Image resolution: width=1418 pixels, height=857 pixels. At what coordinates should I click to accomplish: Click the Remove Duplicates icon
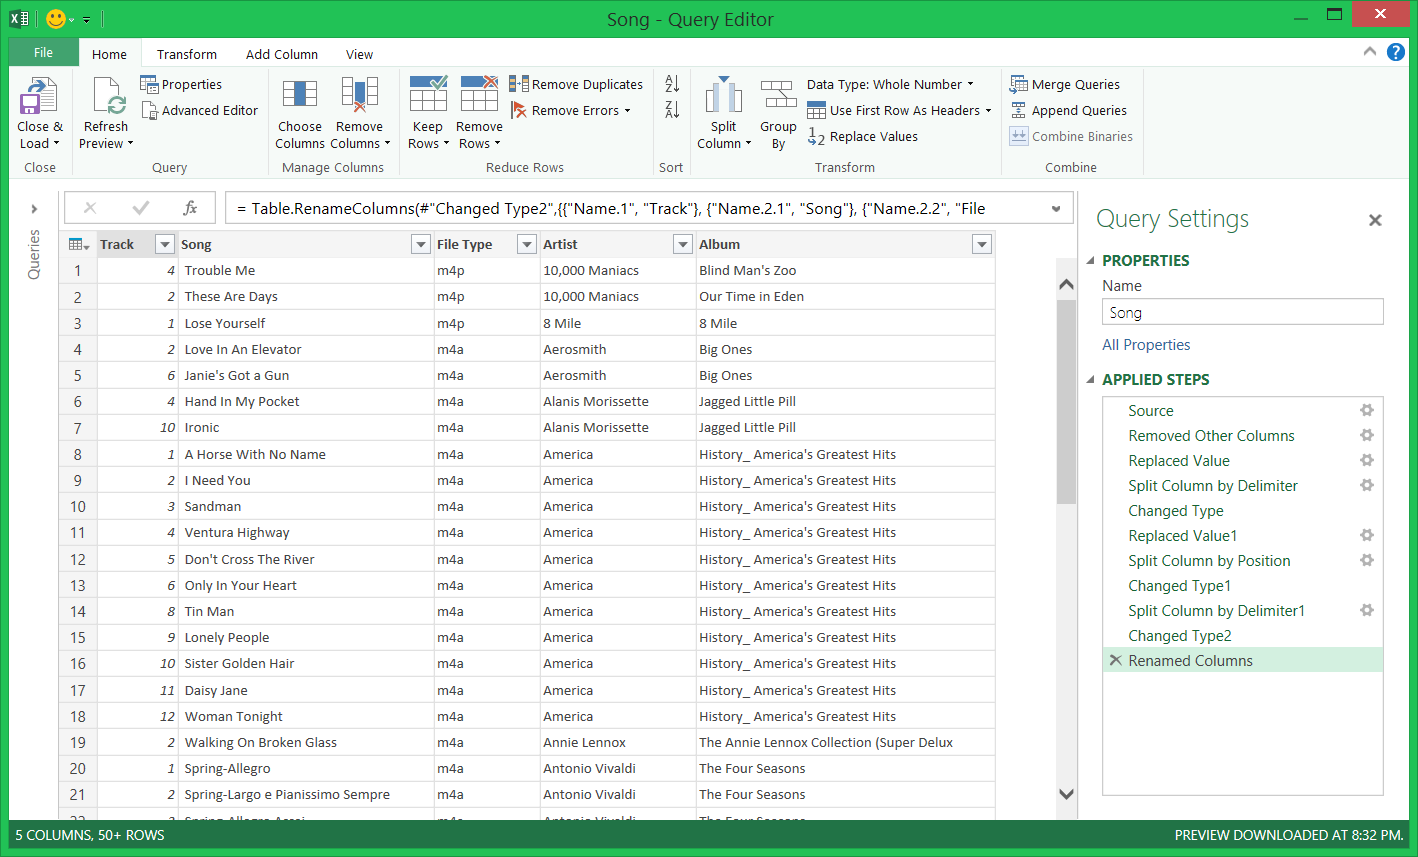pyautogui.click(x=519, y=85)
